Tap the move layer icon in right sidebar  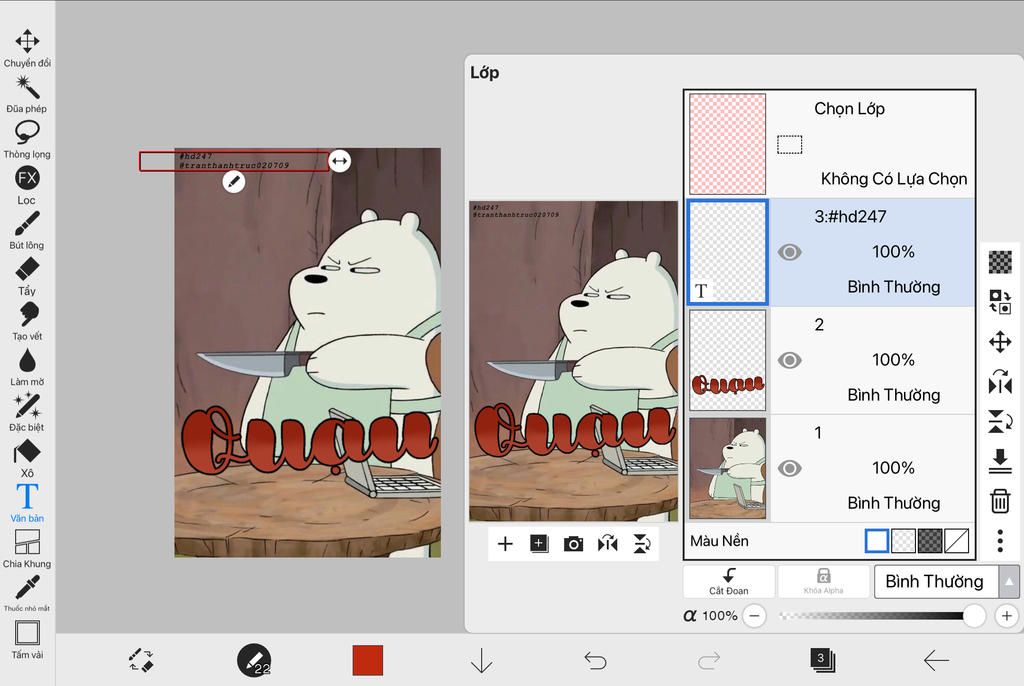click(1000, 342)
